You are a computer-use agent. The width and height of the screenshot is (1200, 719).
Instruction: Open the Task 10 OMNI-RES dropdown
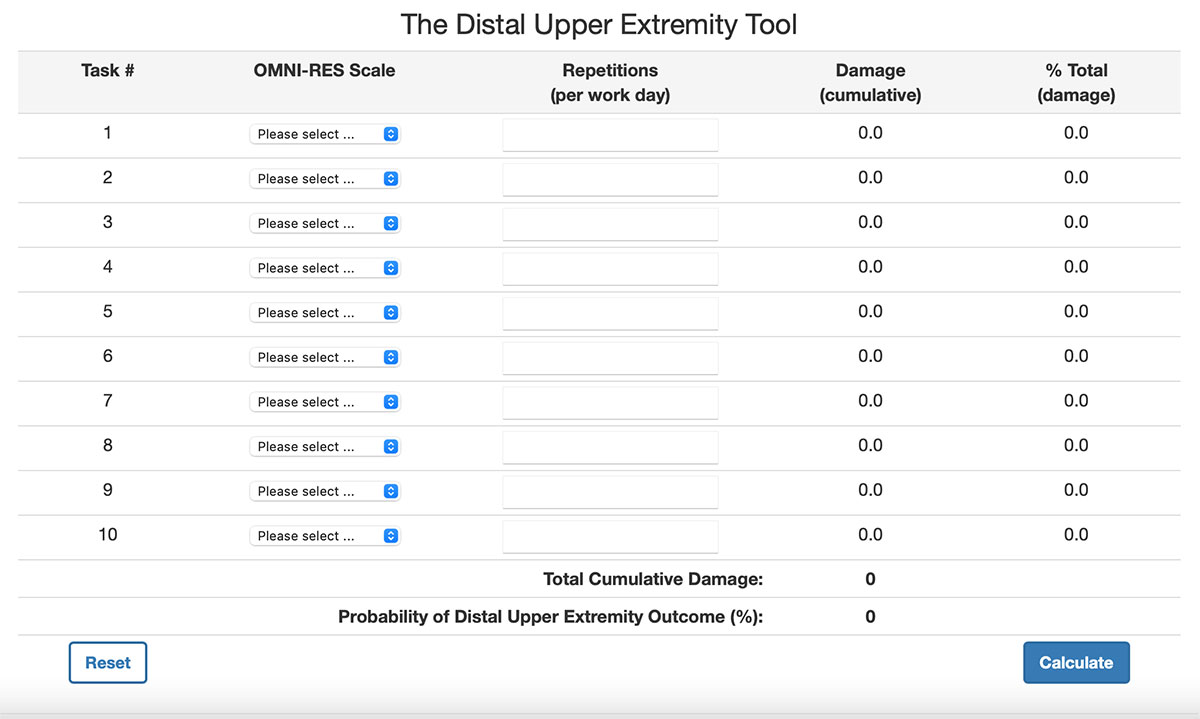pos(325,536)
